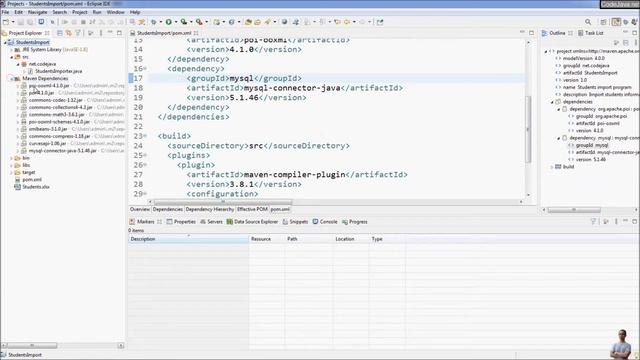Switch to the Overview editor tab
Viewport: 640px width, 360px height.
(x=140, y=209)
